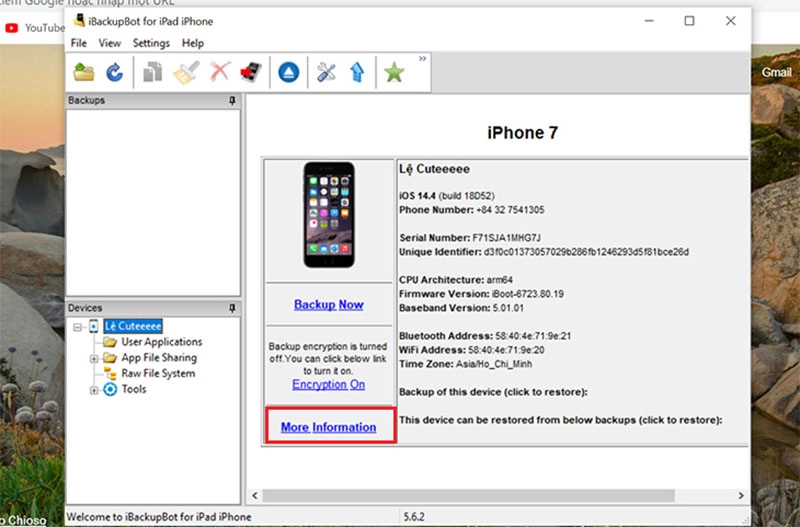Minimize the iBackupBot window
This screenshot has width=800, height=527.
(x=649, y=21)
